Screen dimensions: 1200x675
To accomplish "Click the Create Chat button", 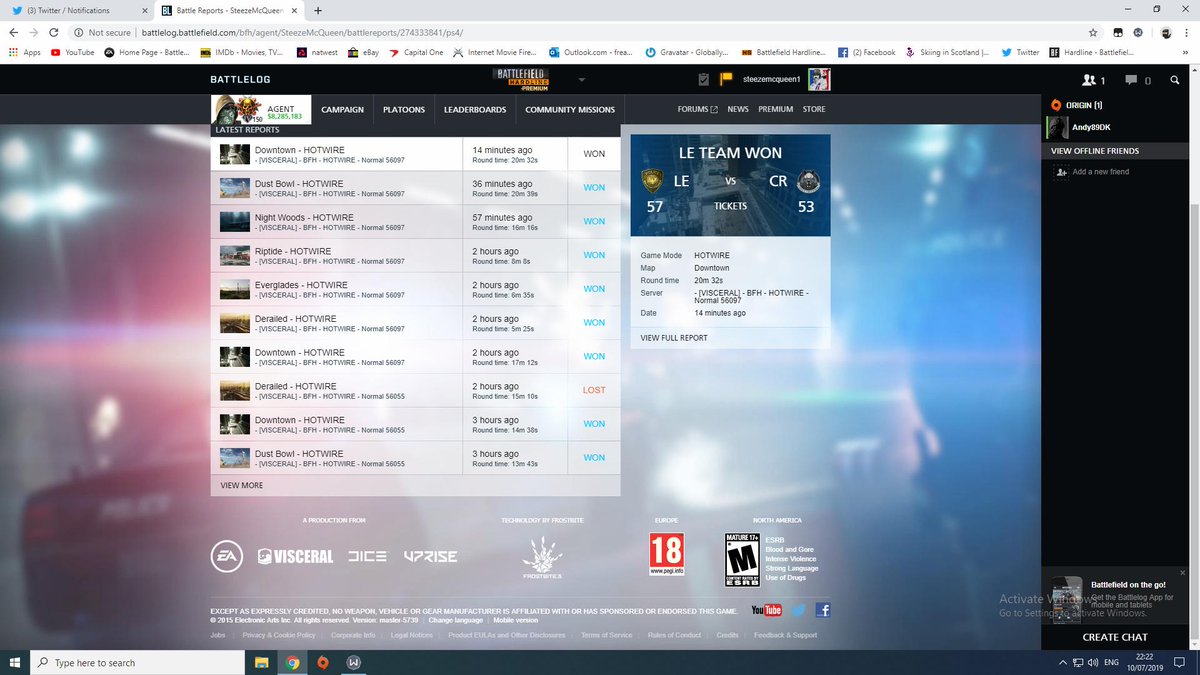I will 1115,637.
